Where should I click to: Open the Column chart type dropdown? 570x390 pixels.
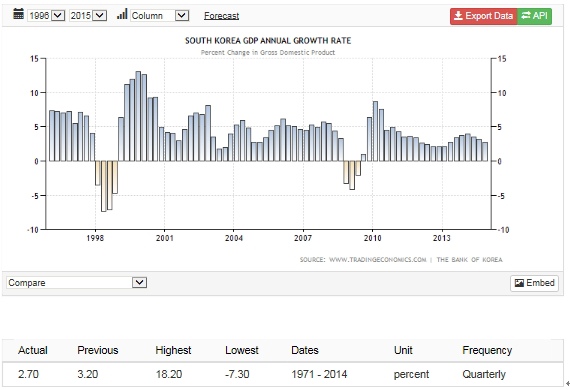(159, 16)
